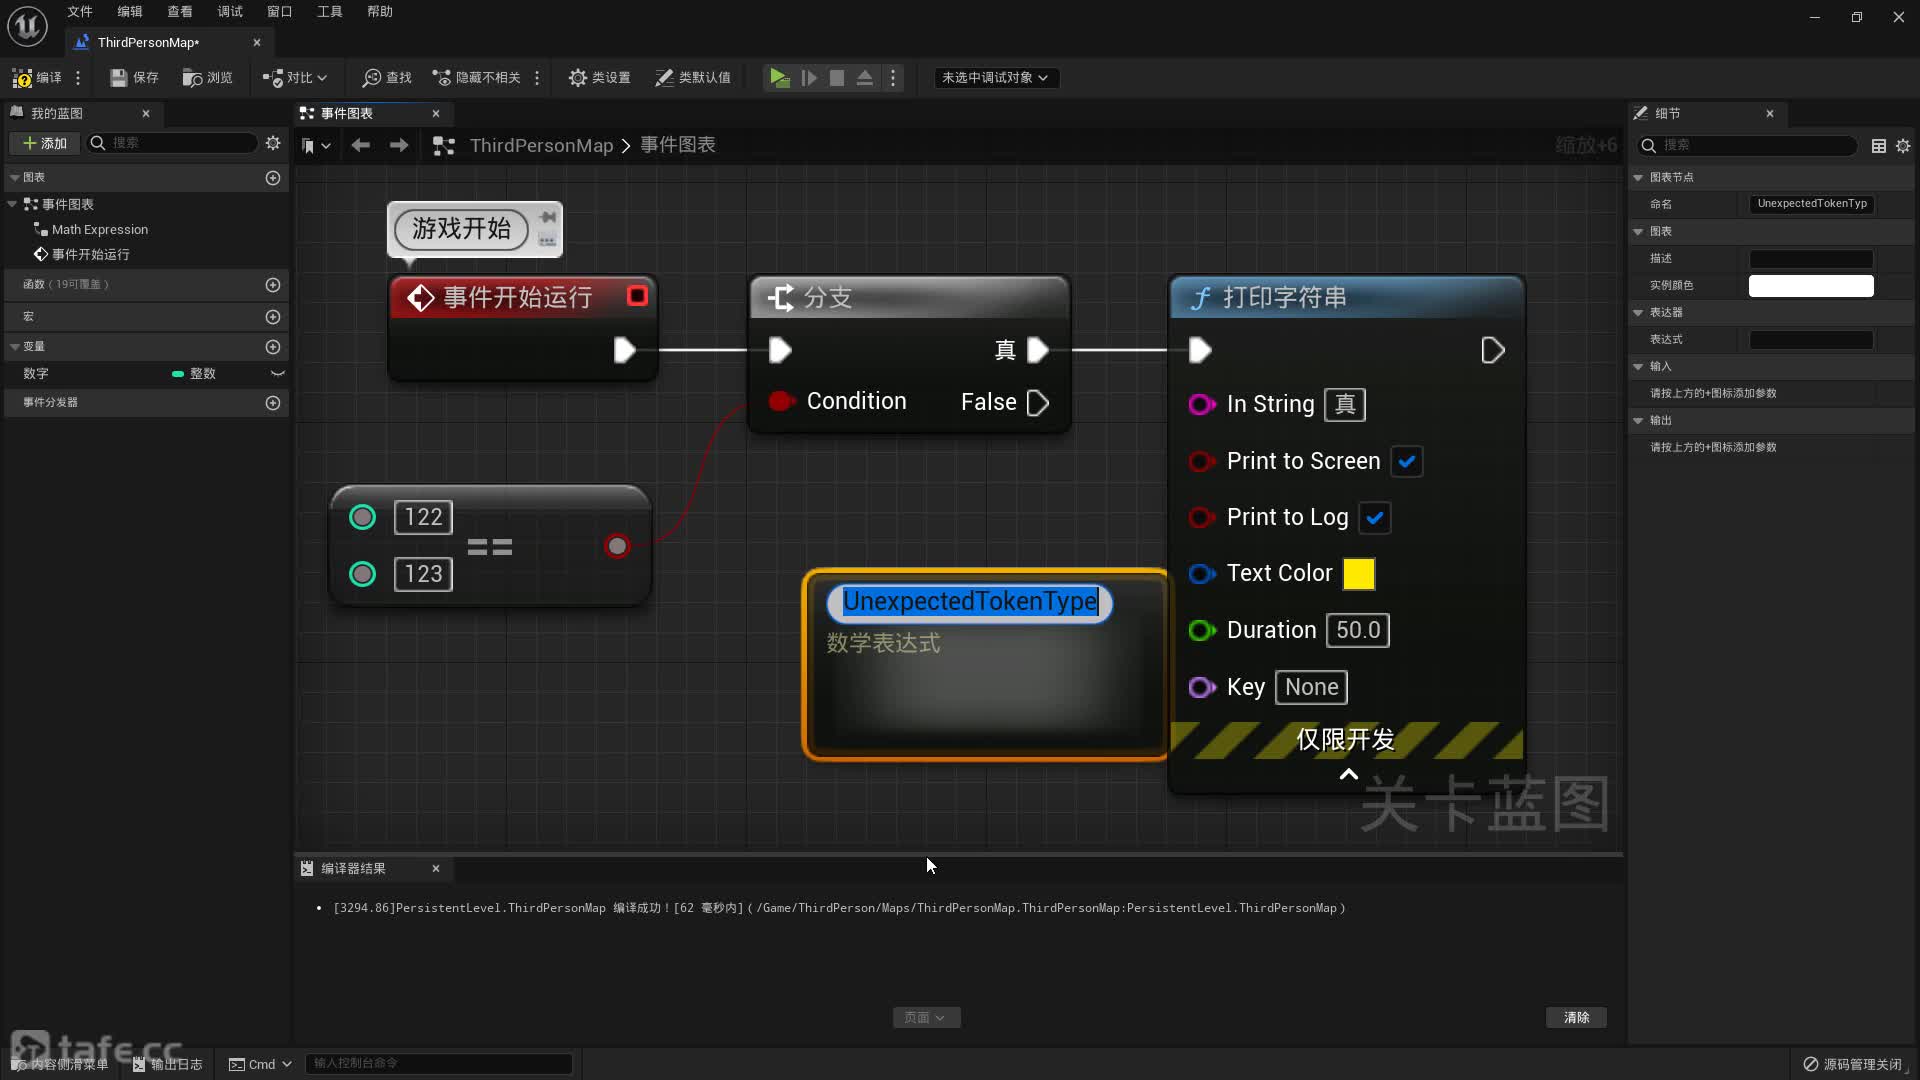
Task: Click breakpoint square on 事件开始运行 node
Action: (637, 296)
